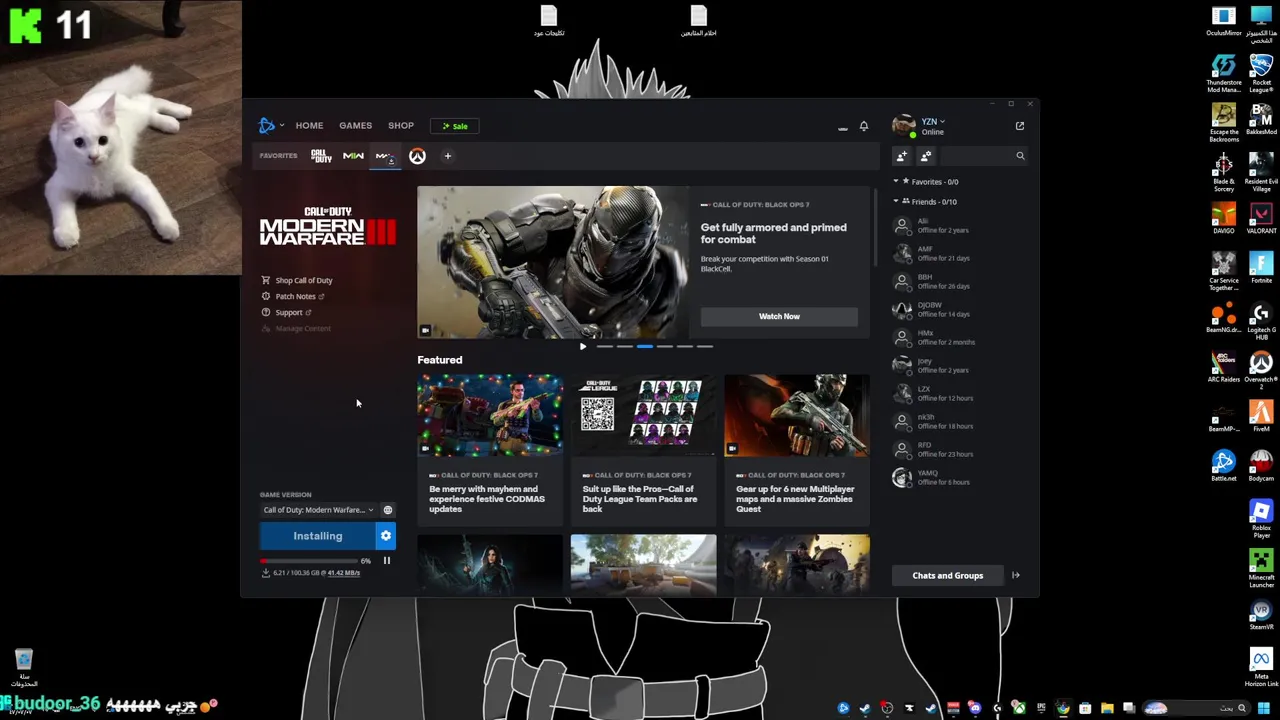Open the Windows Start button
Viewport: 1280px width, 720px height.
pyautogui.click(x=1264, y=709)
